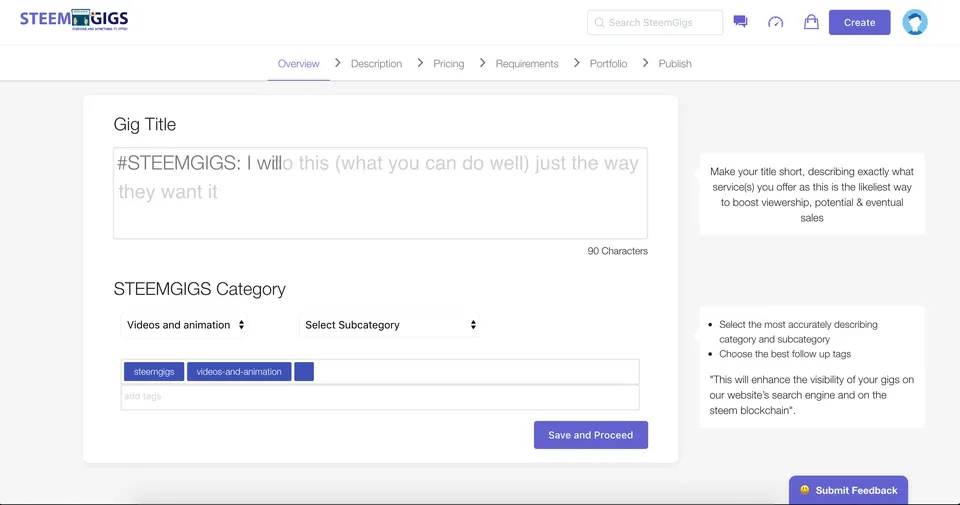Open the Submit Feedback widget

click(x=849, y=490)
